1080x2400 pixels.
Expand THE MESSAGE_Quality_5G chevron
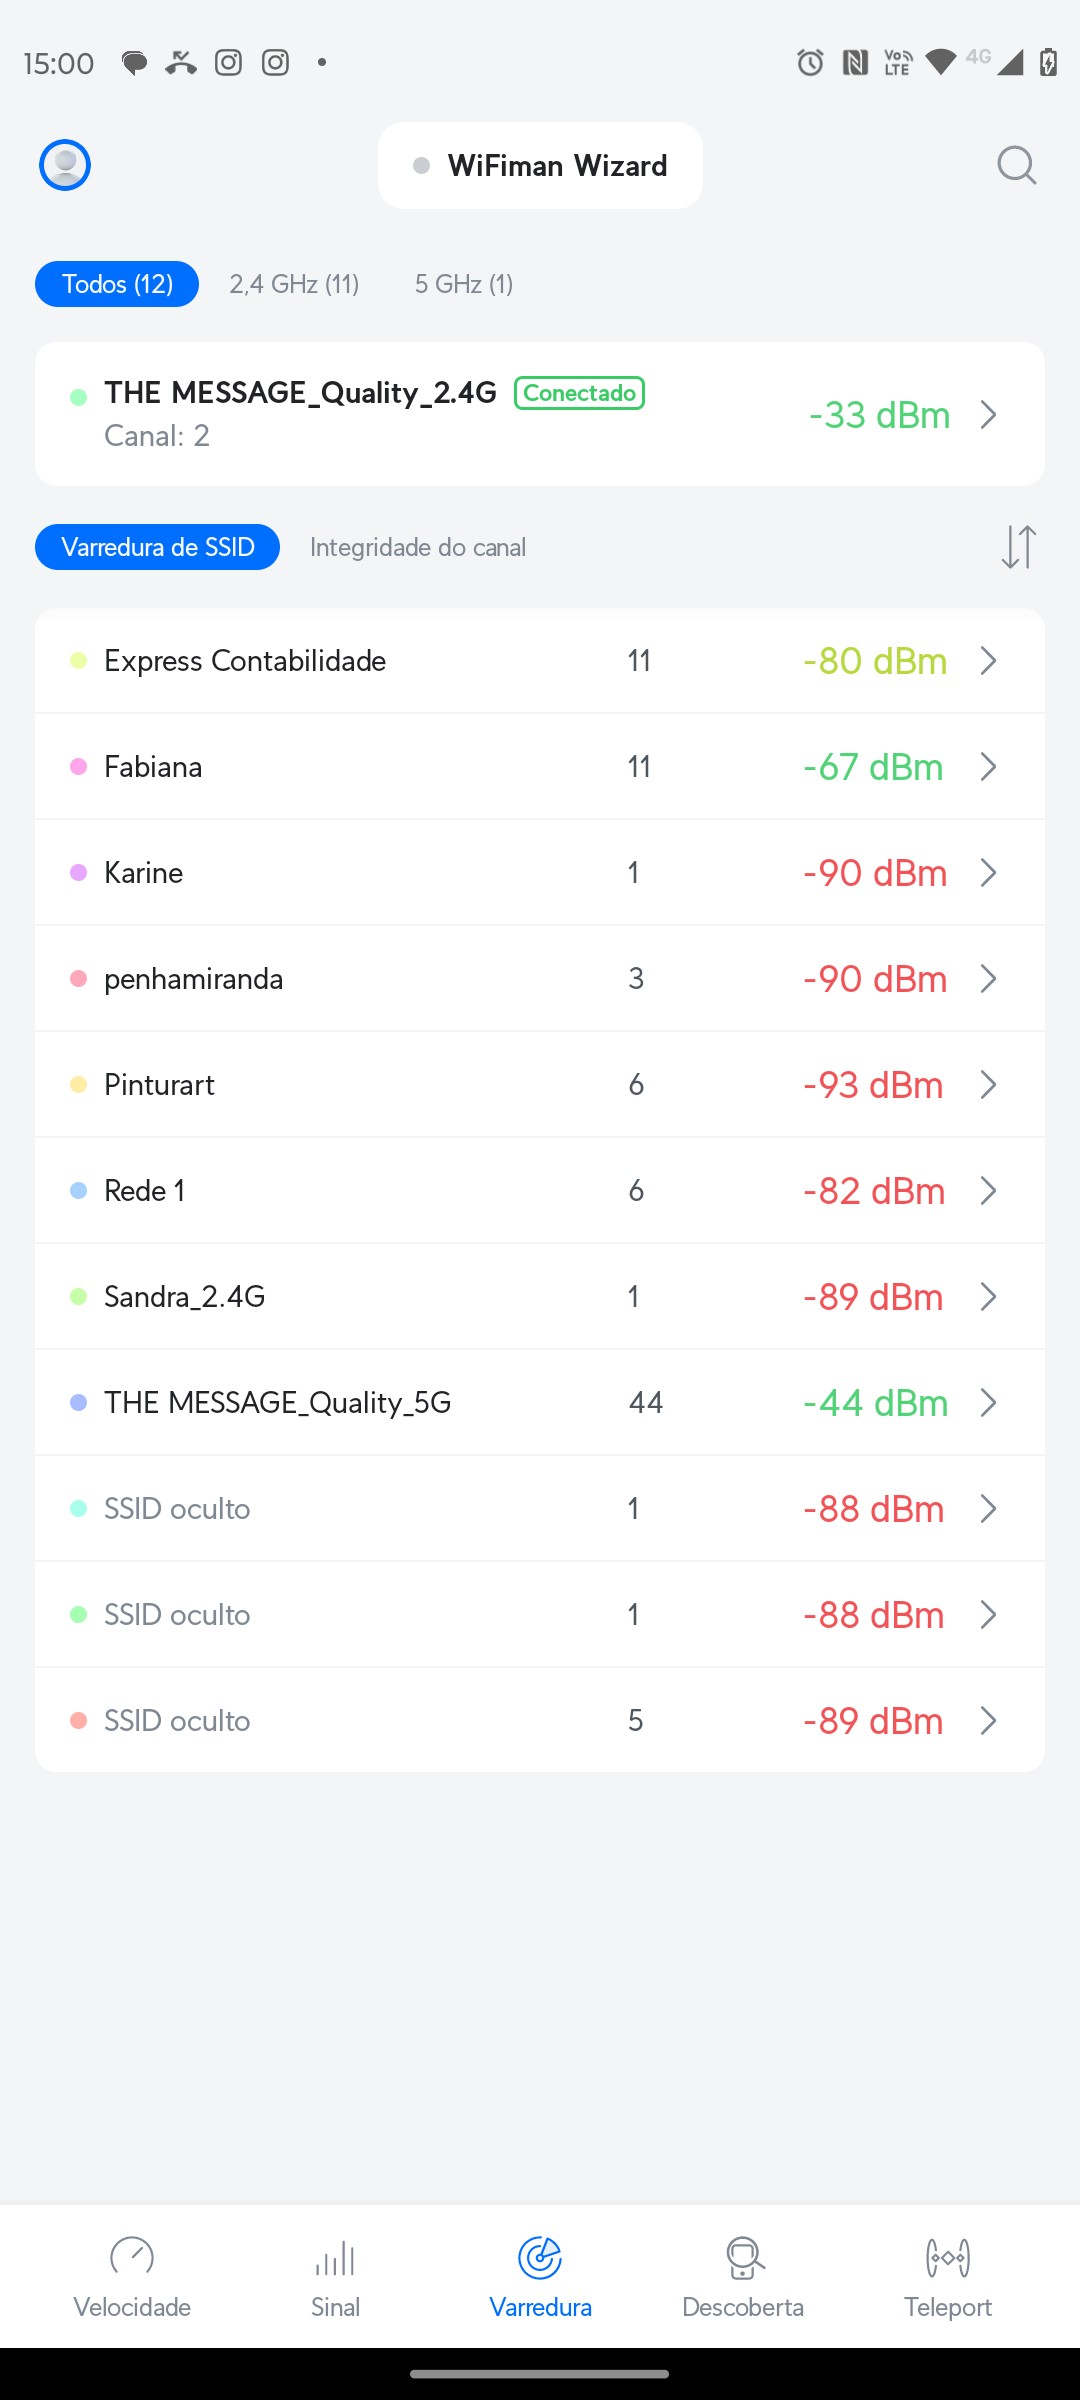click(988, 1403)
